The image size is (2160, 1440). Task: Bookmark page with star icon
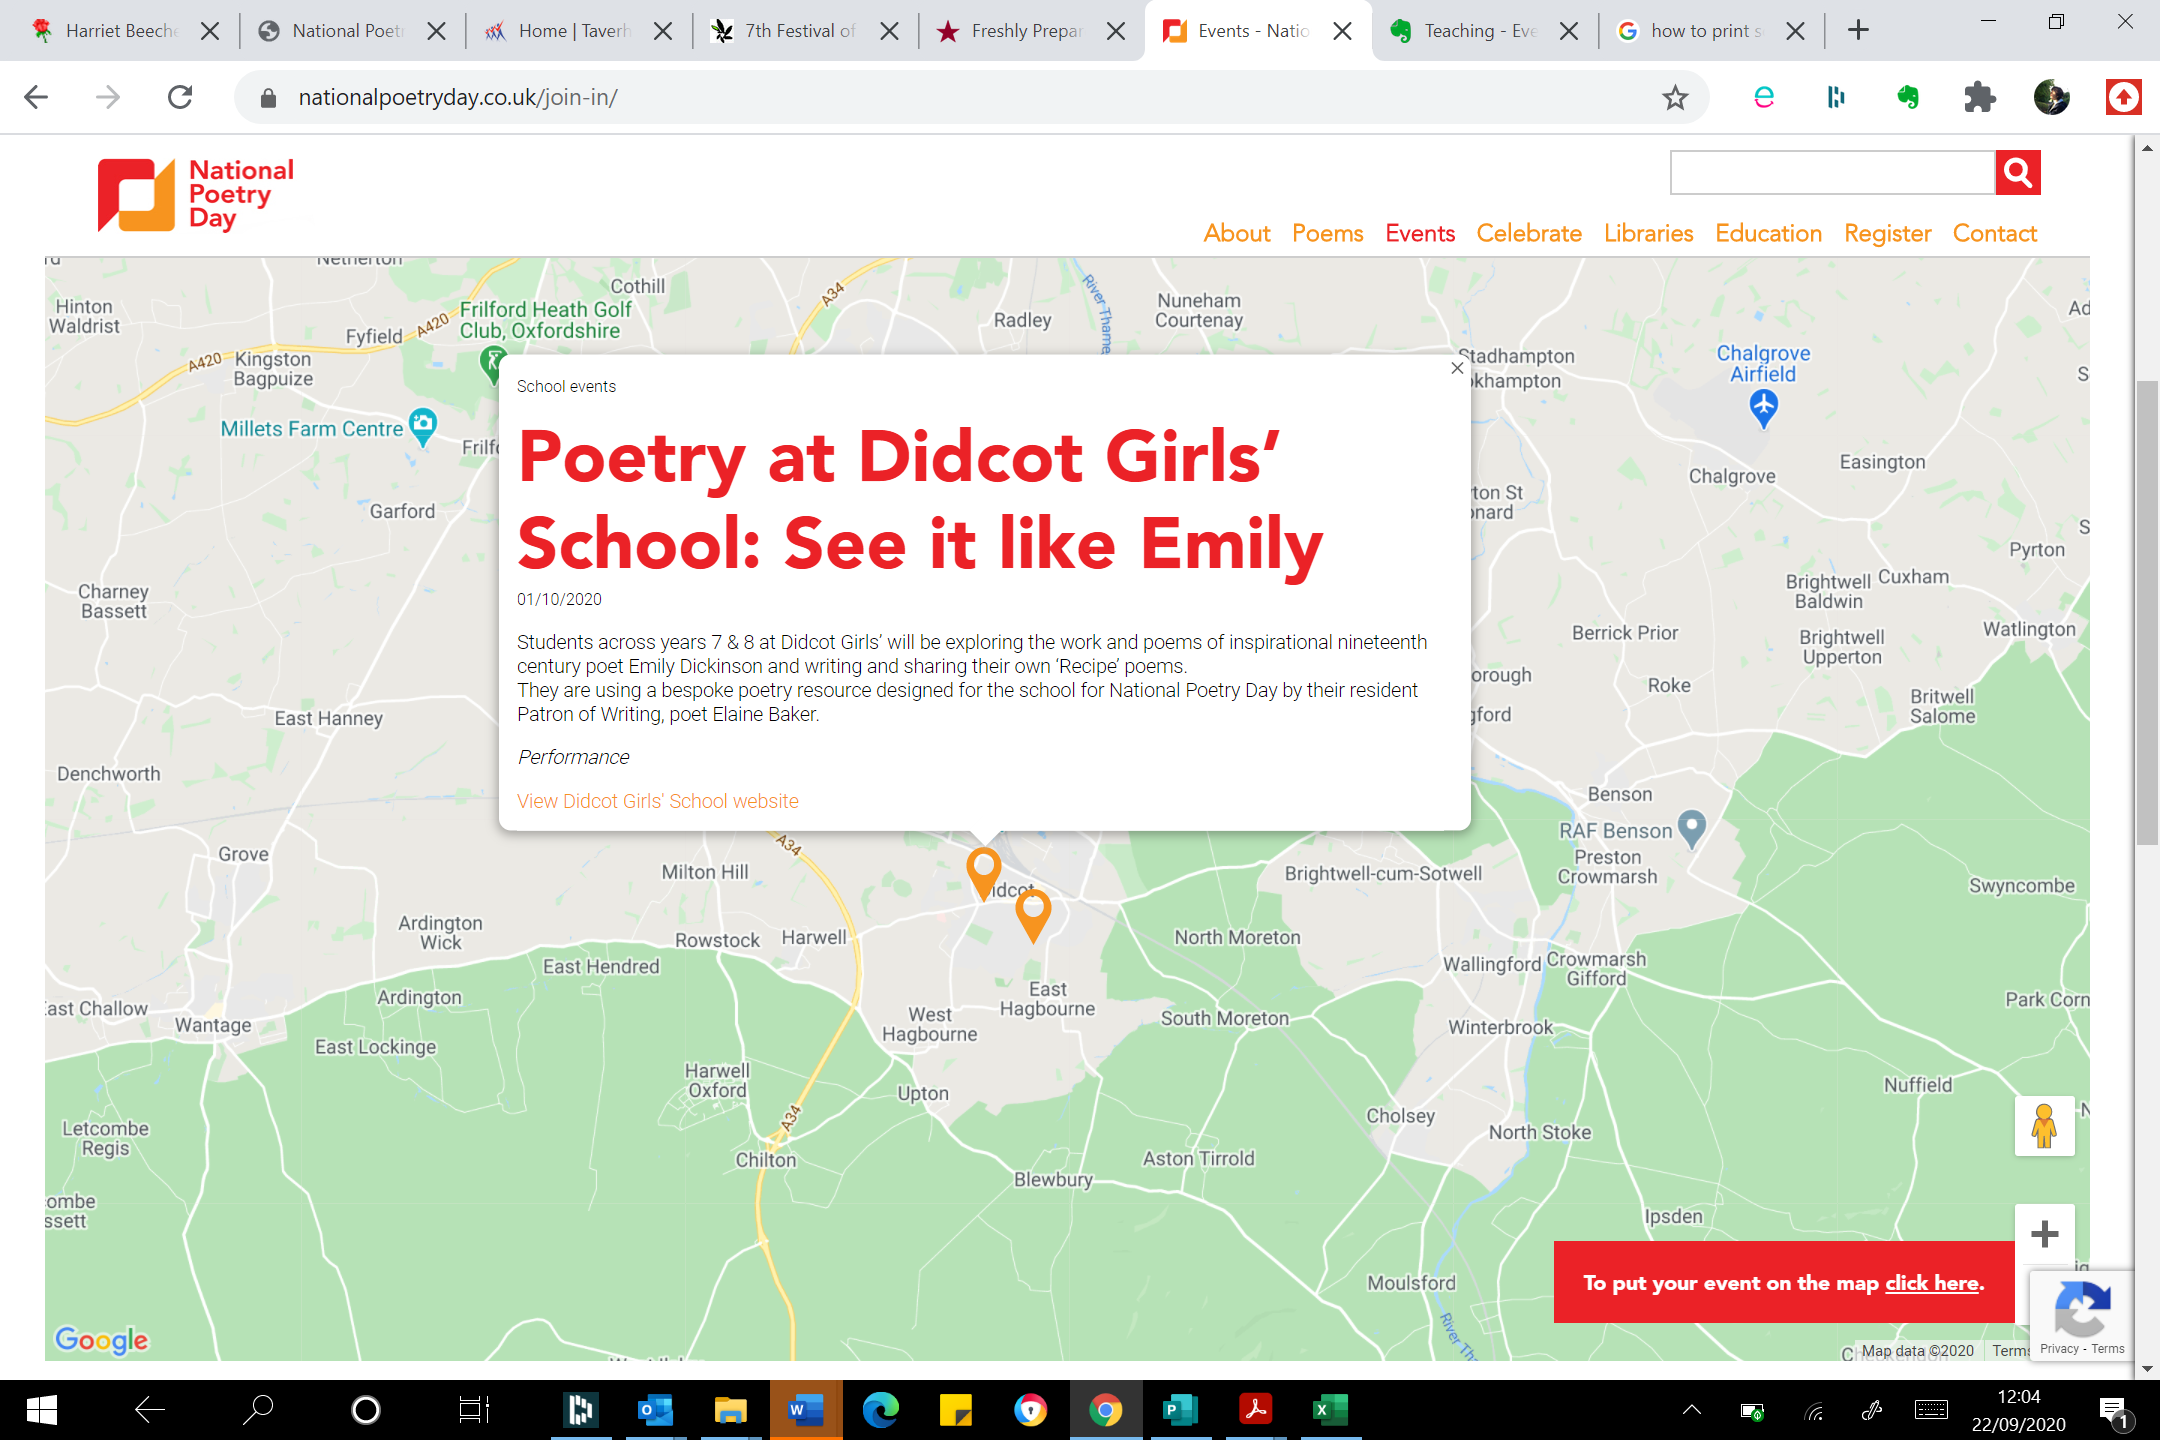(1675, 97)
